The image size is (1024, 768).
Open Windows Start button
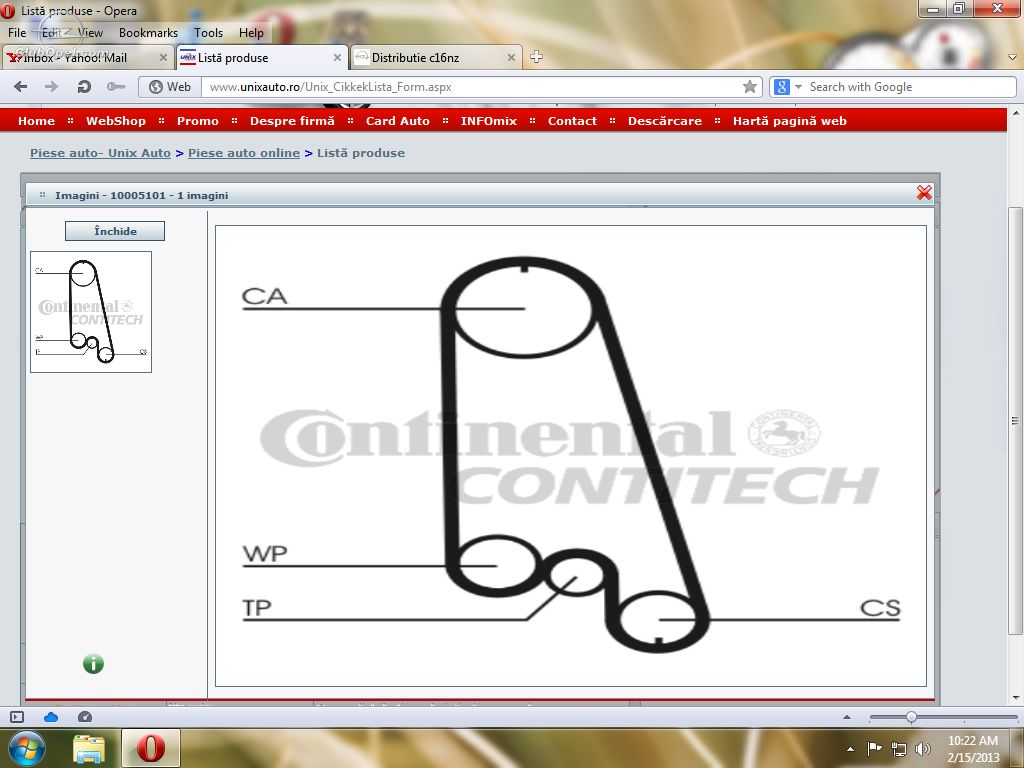[x=27, y=748]
